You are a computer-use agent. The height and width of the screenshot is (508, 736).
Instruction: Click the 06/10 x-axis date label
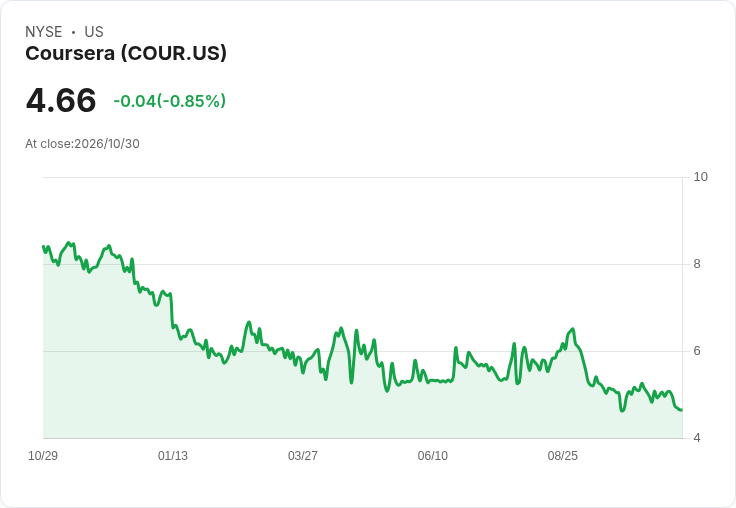pos(433,455)
